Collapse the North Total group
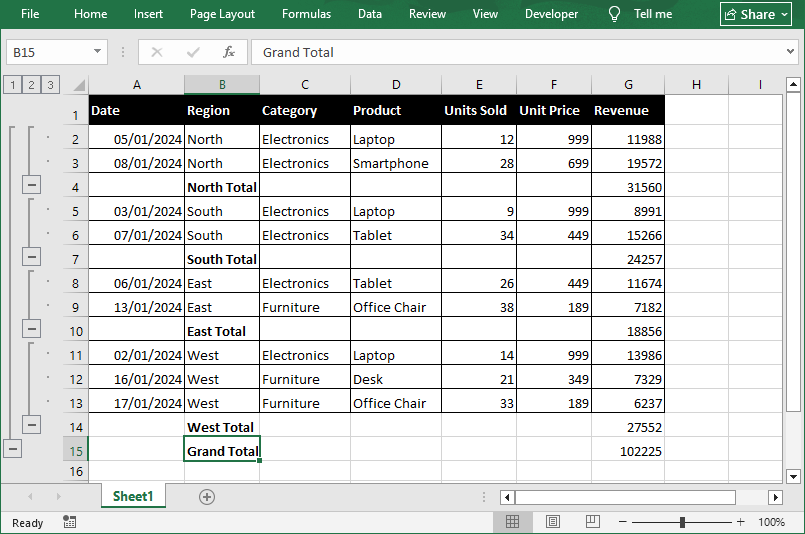This screenshot has width=805, height=534. point(31,184)
